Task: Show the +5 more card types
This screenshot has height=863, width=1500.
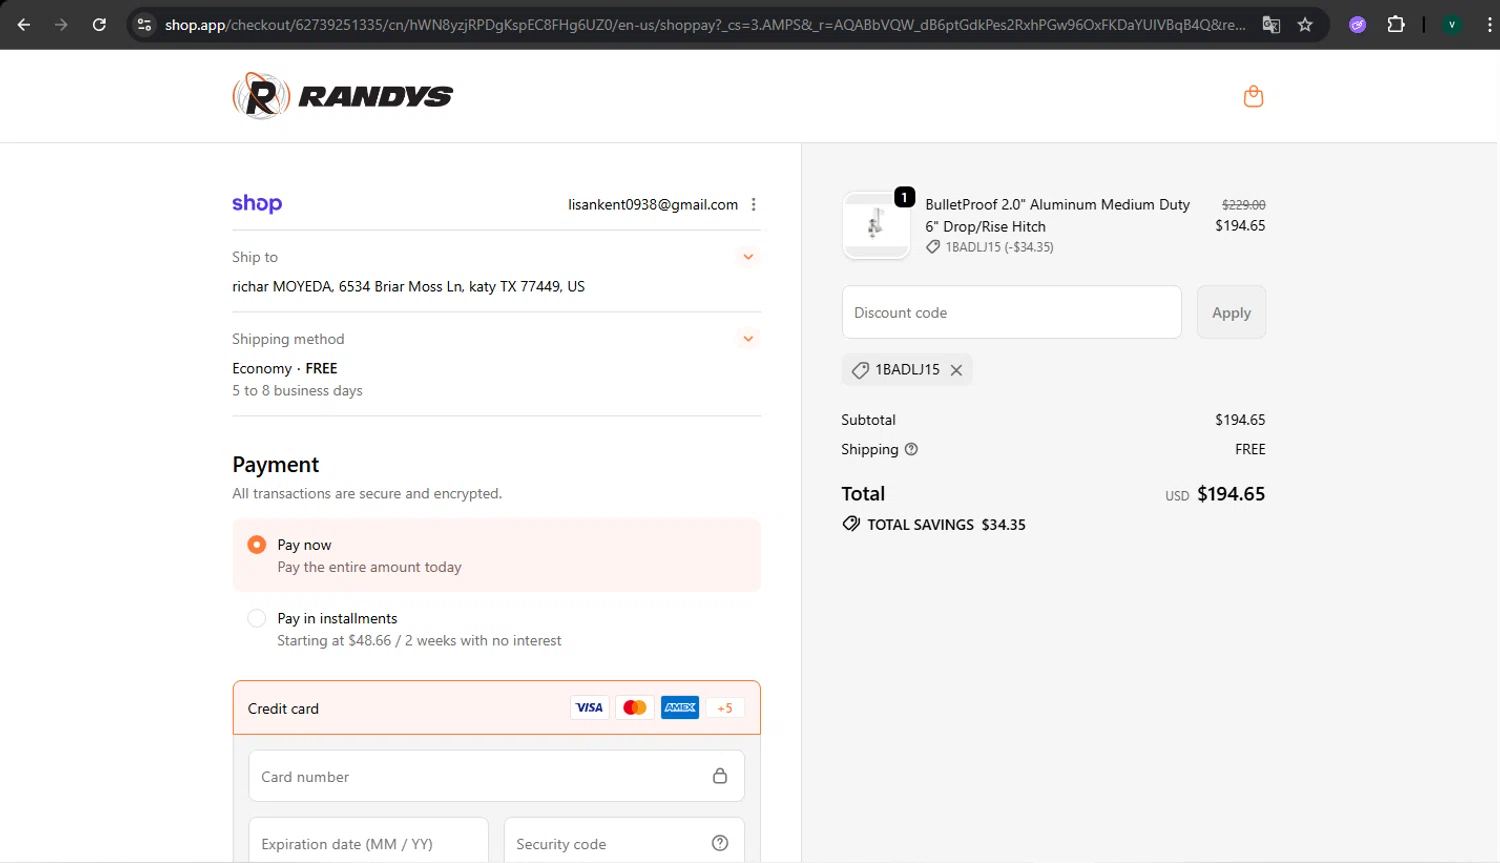Action: pyautogui.click(x=725, y=708)
